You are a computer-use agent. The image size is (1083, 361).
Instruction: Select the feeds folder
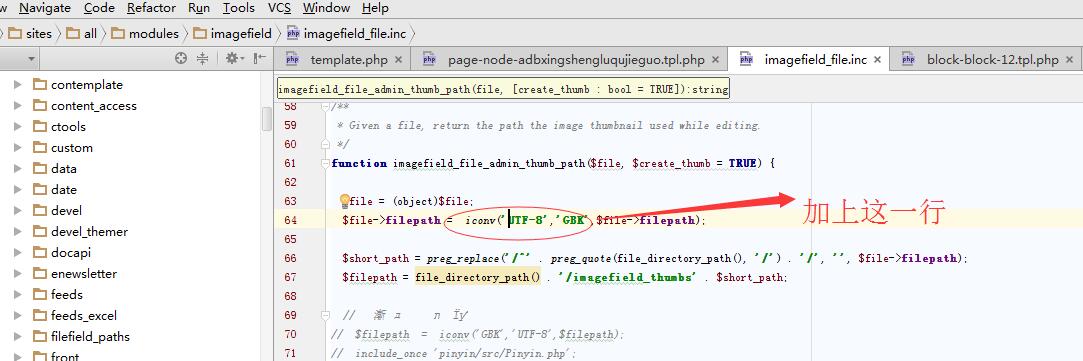point(66,295)
